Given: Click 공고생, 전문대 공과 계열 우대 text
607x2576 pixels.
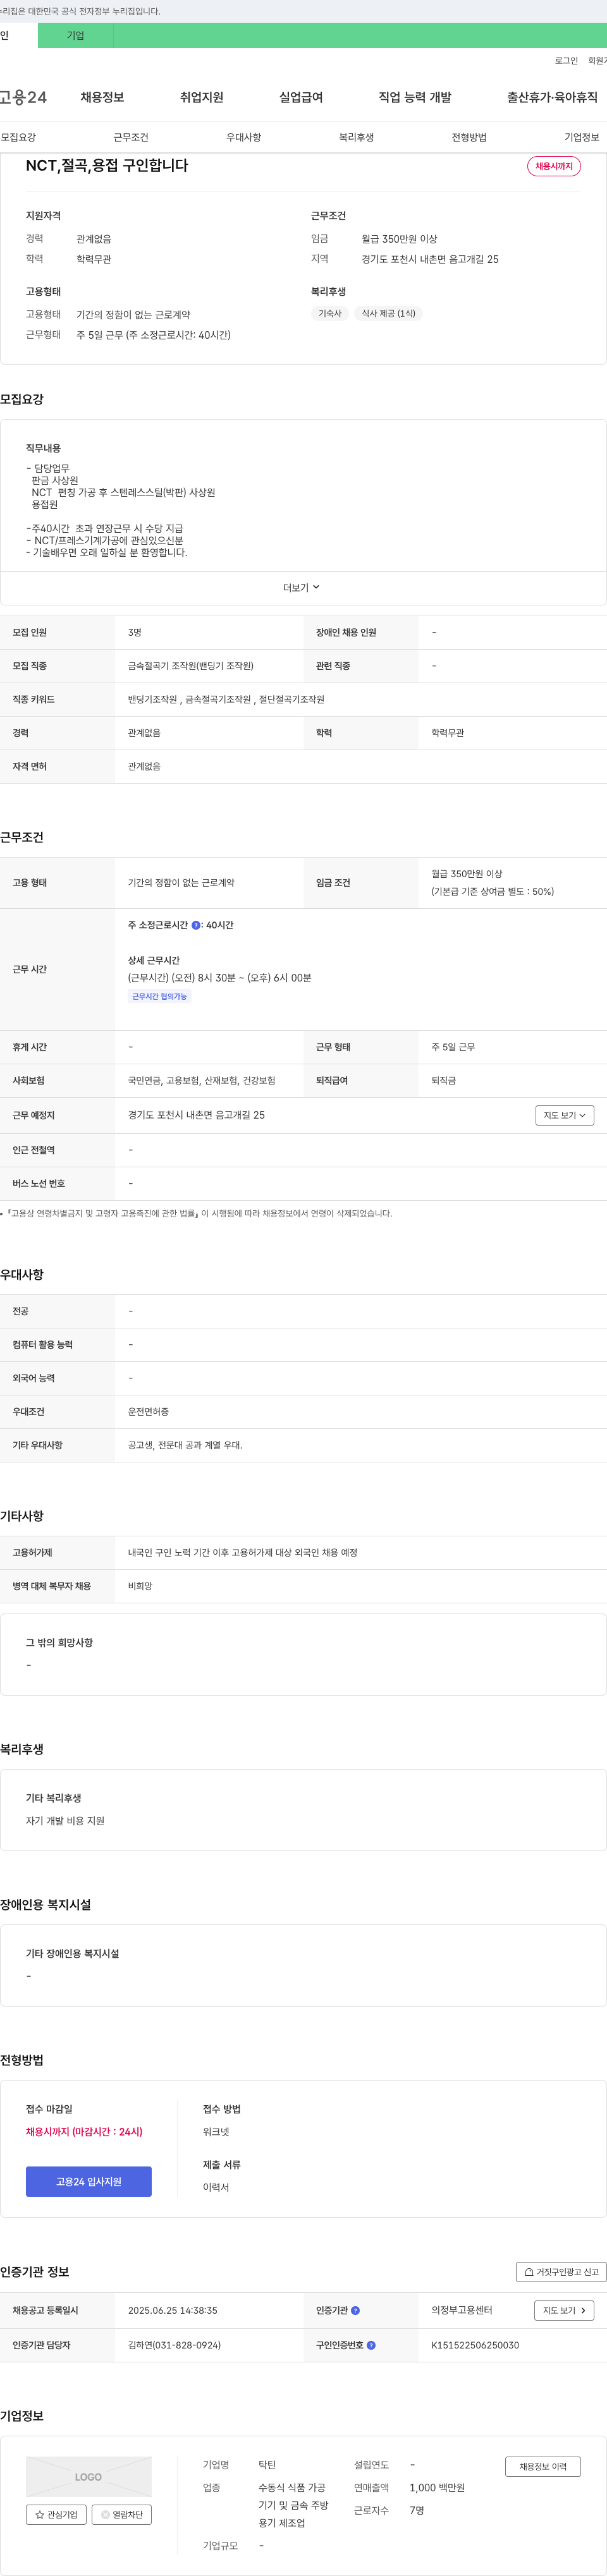Looking at the screenshot, I should click(x=185, y=1445).
